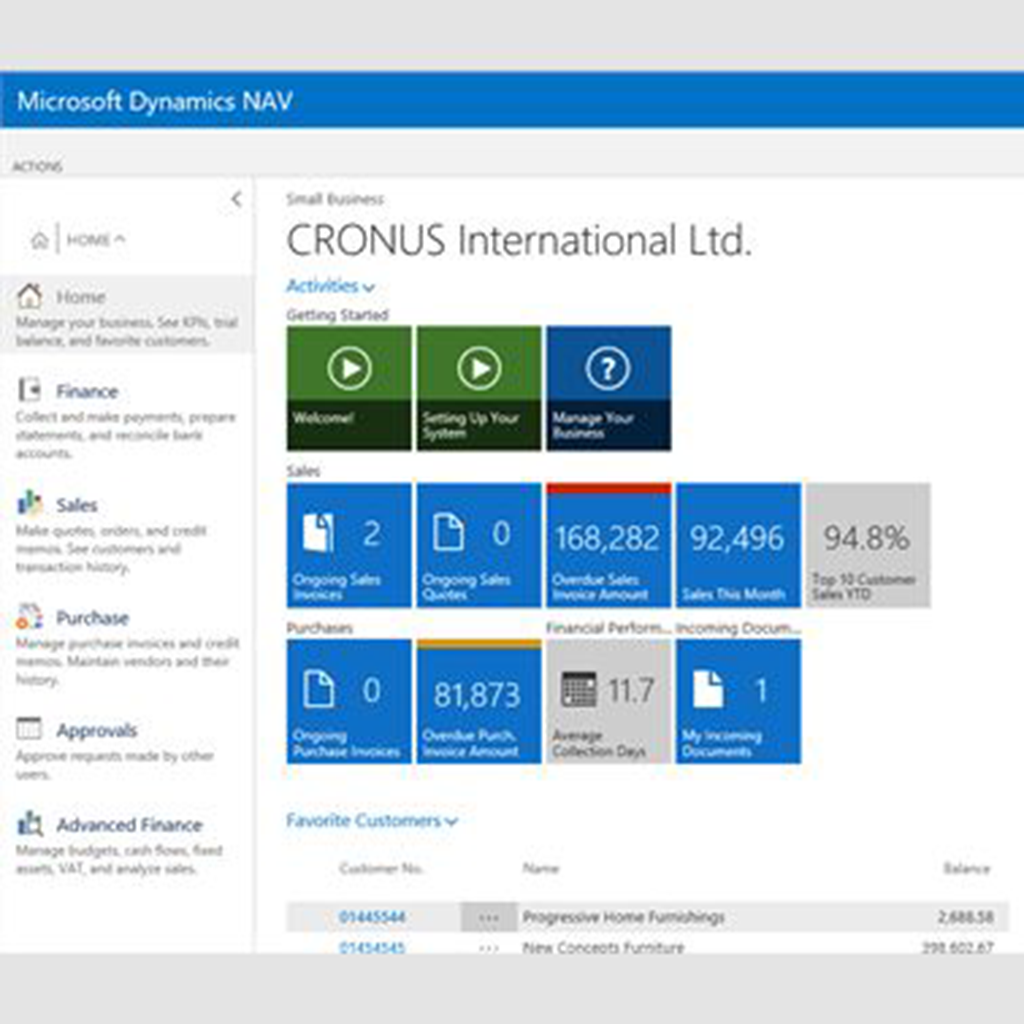Open customer number 01454545 link

click(x=372, y=947)
